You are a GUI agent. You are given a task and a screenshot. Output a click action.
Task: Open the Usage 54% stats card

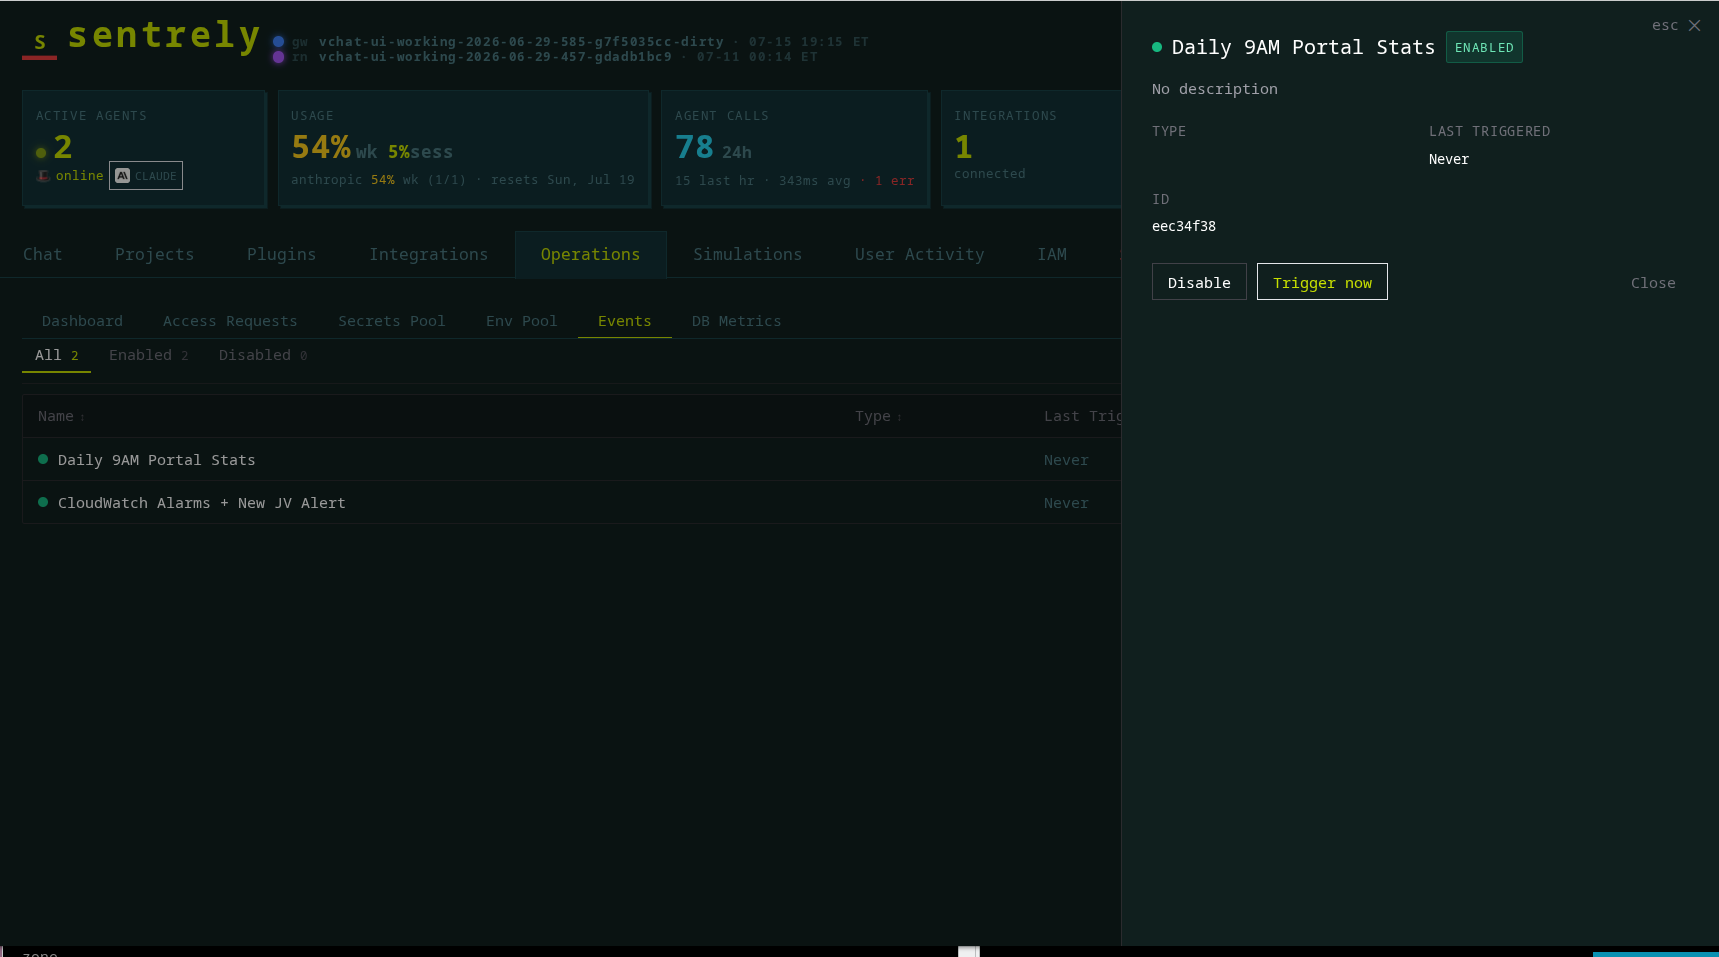[464, 149]
